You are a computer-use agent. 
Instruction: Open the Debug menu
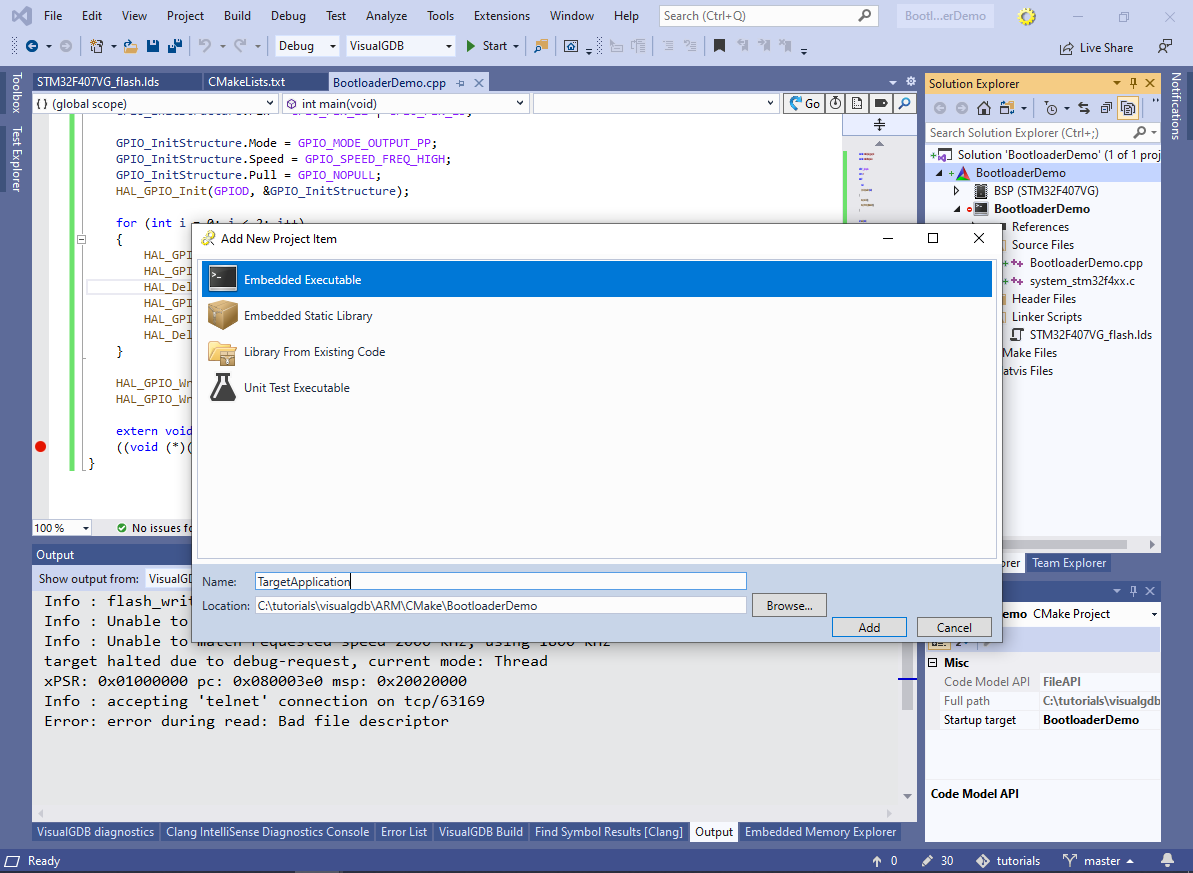(x=288, y=16)
